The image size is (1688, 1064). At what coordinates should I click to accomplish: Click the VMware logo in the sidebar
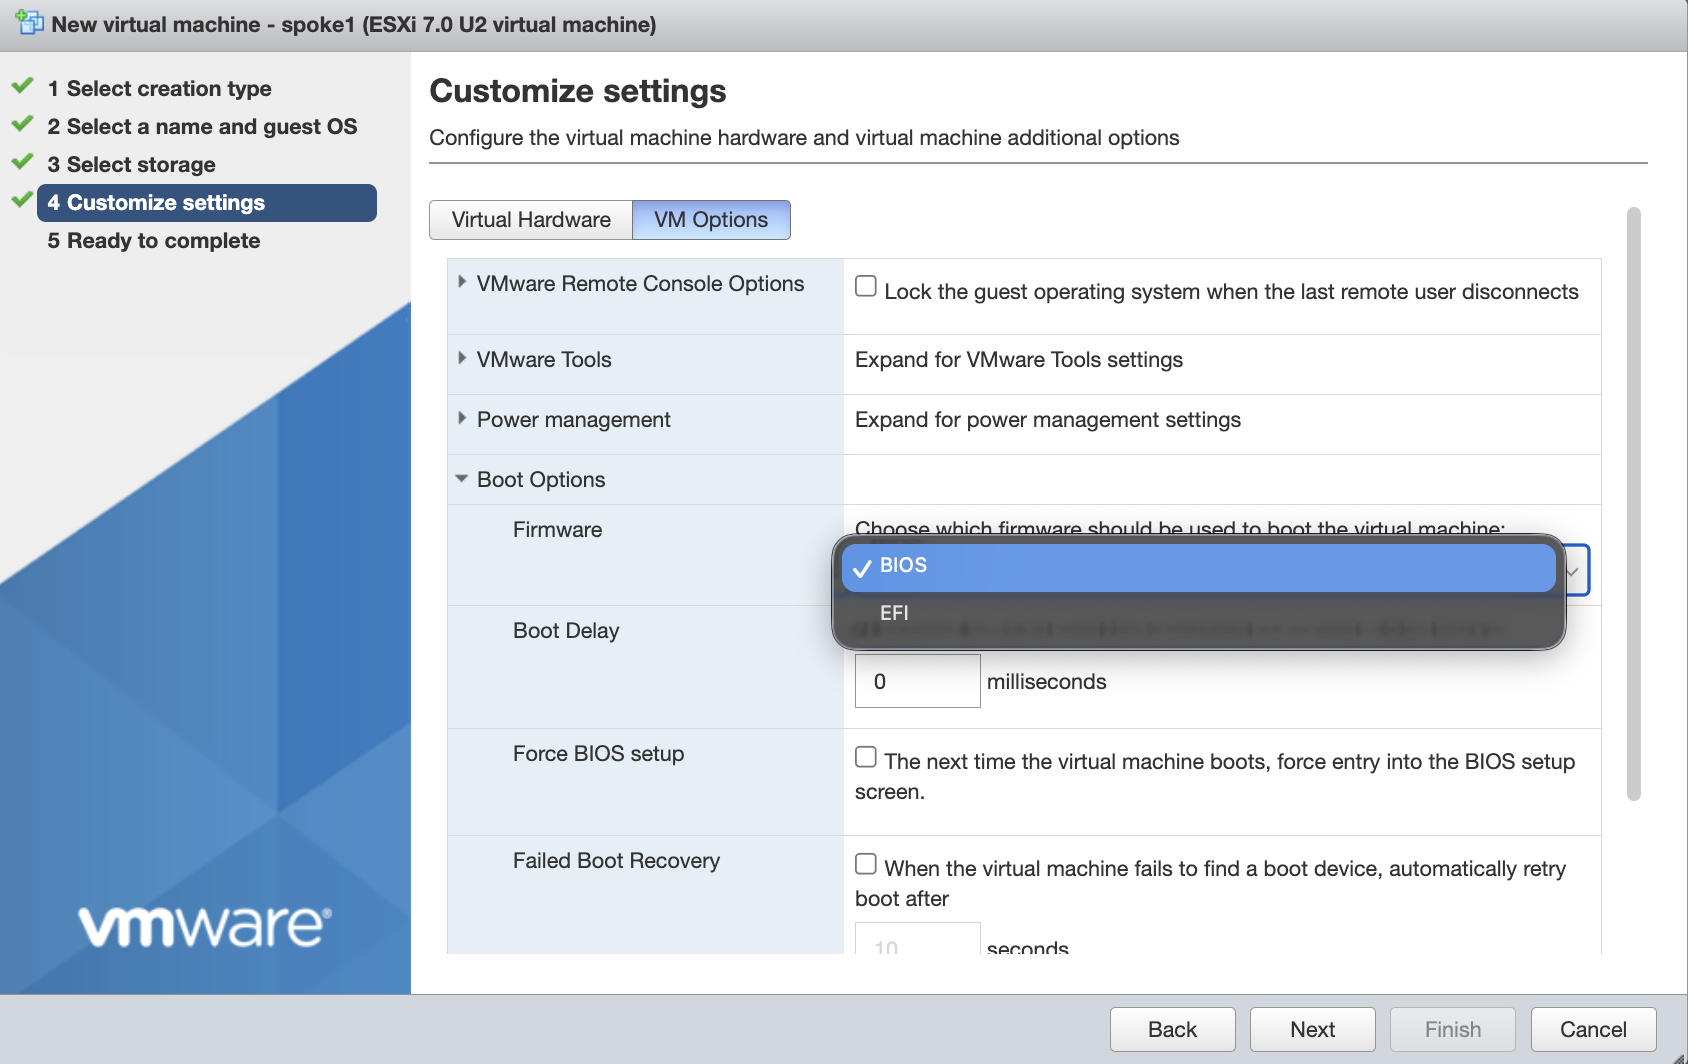205,926
